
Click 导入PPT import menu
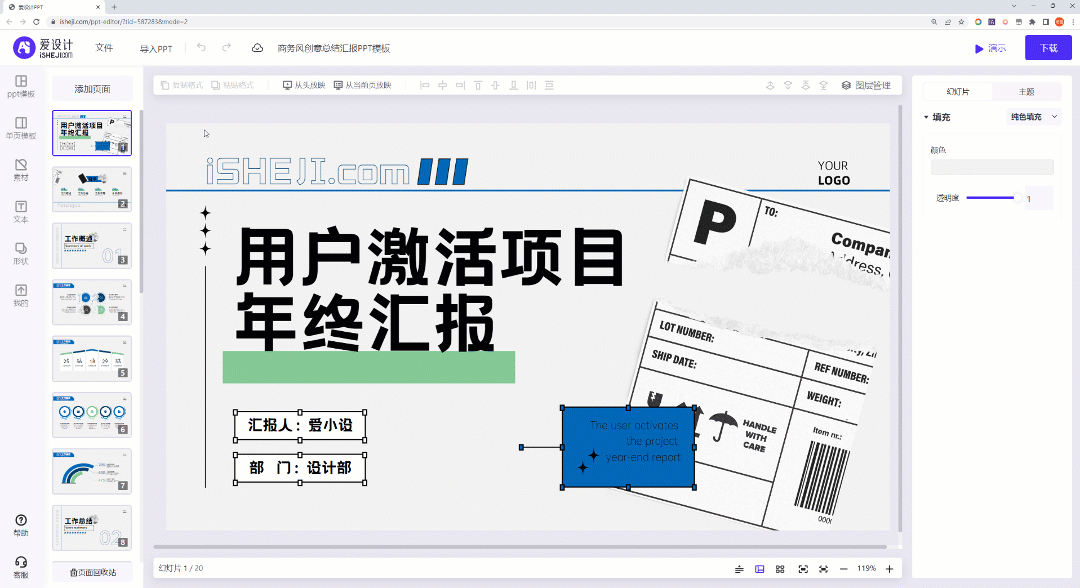[156, 48]
